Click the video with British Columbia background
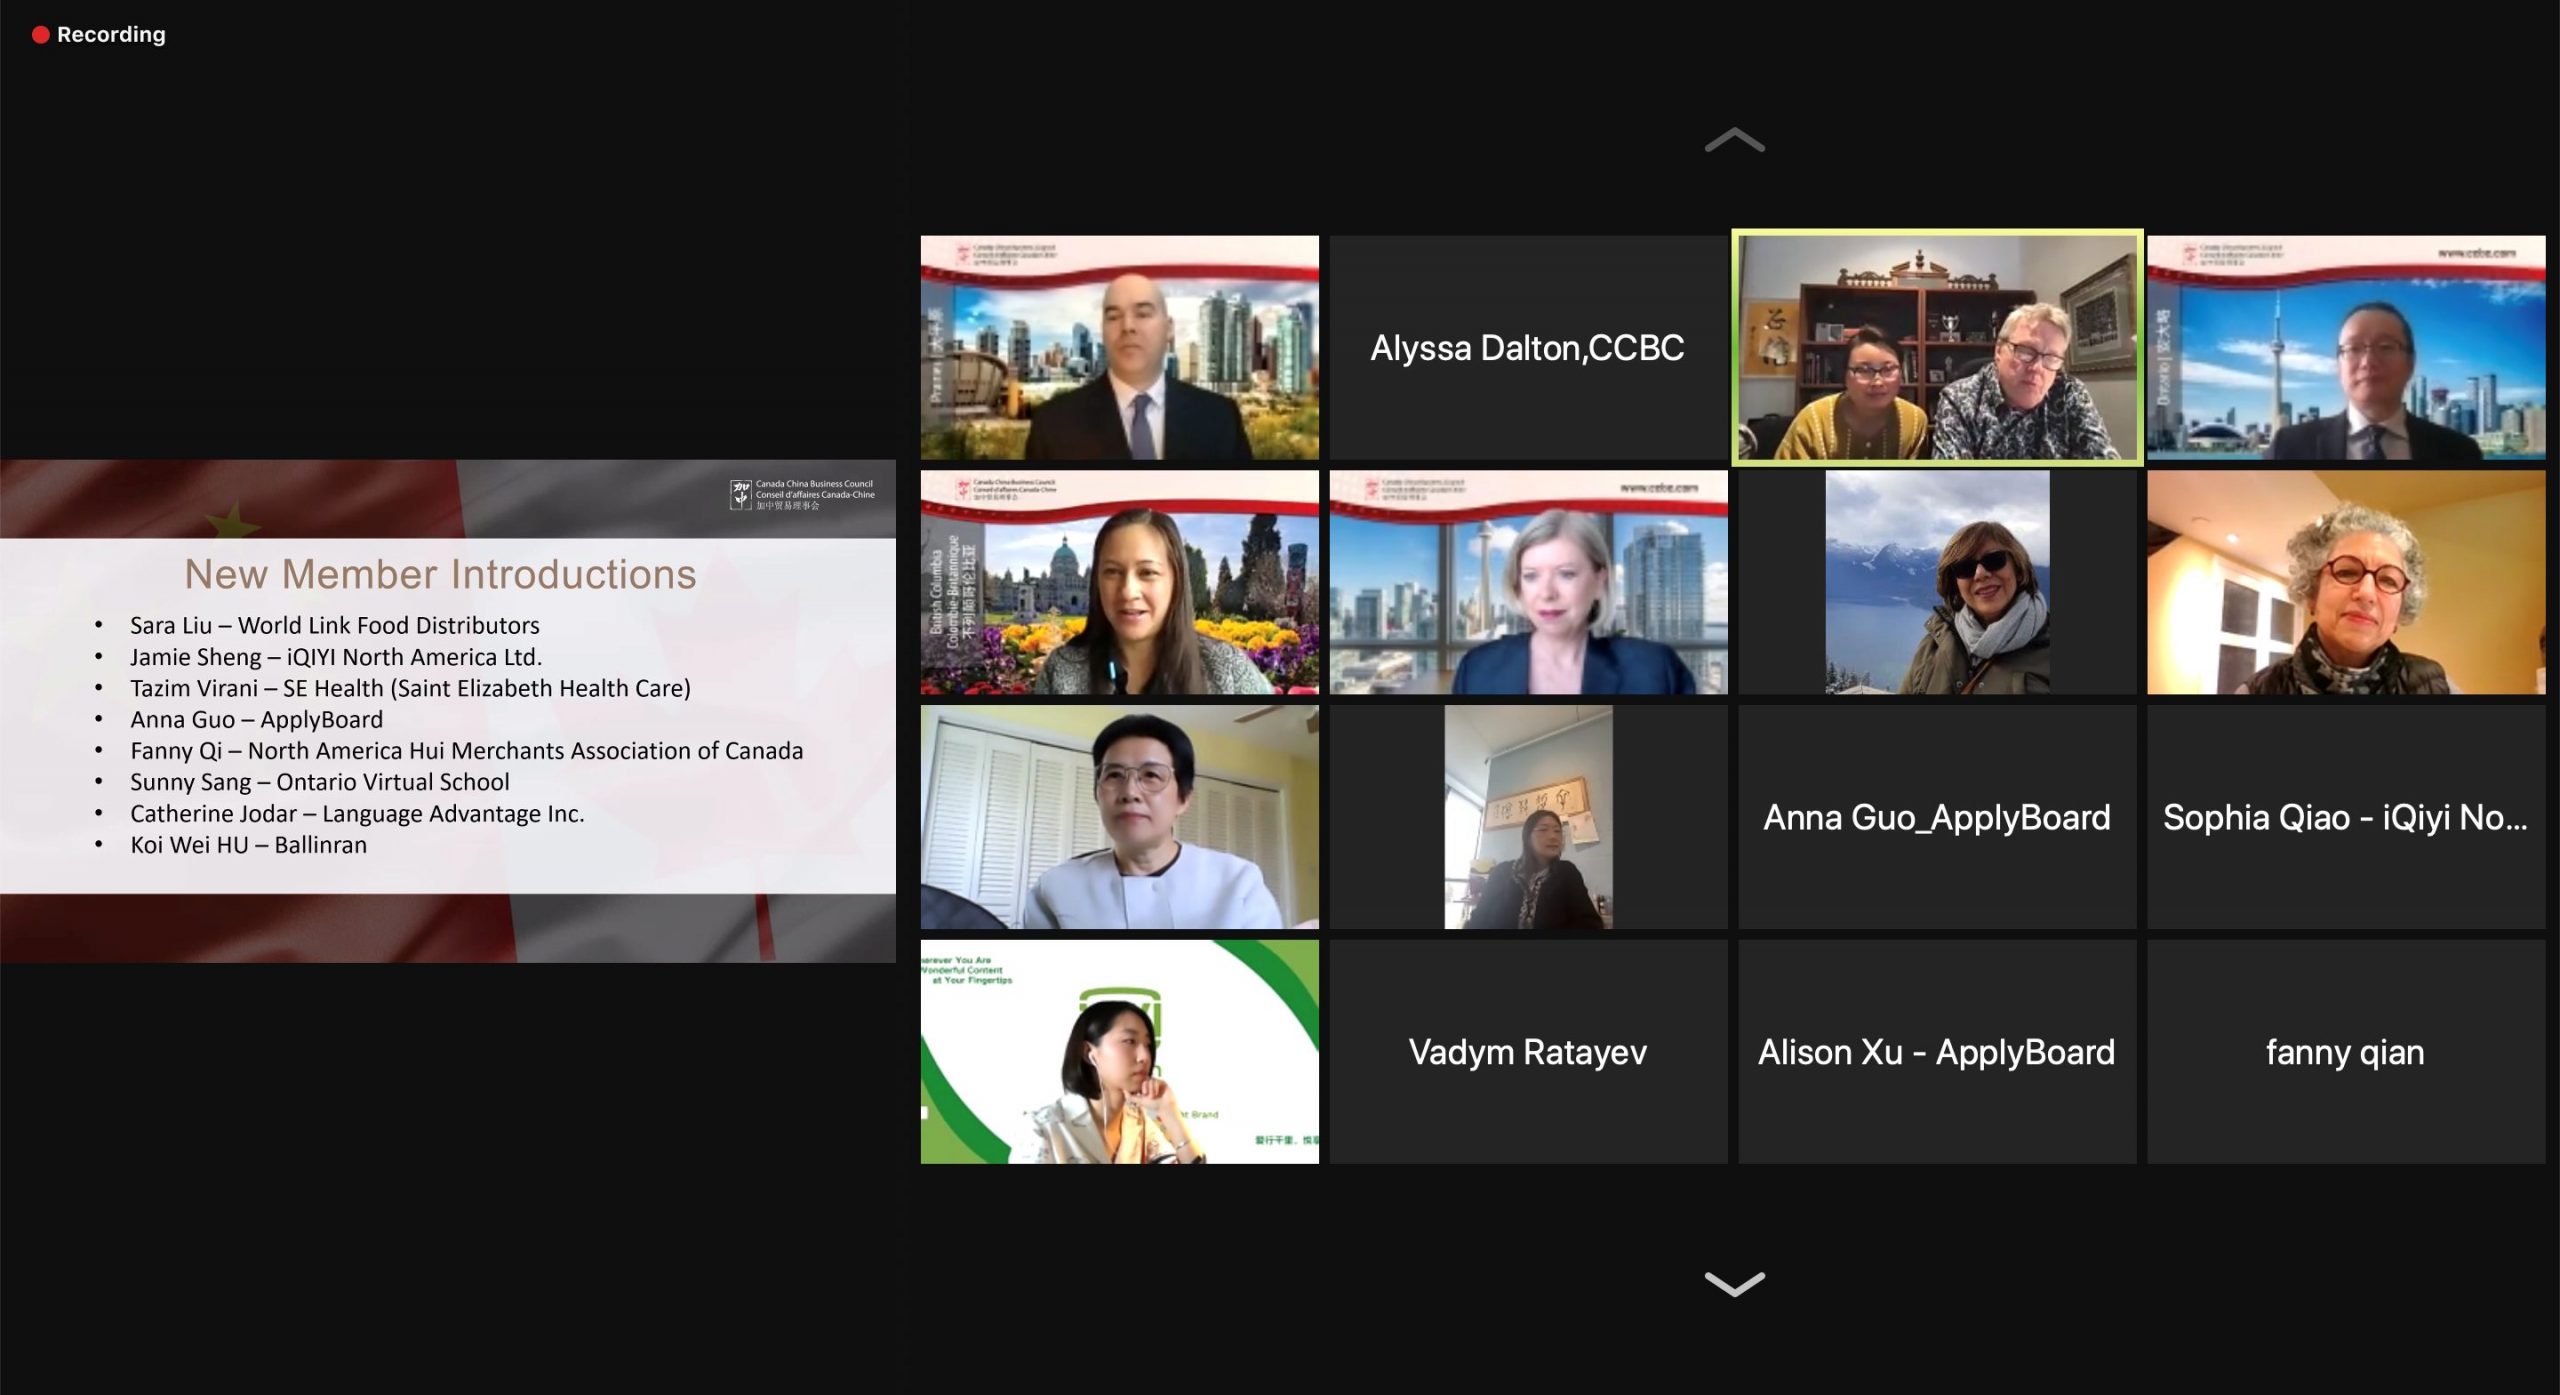 [x=1119, y=583]
